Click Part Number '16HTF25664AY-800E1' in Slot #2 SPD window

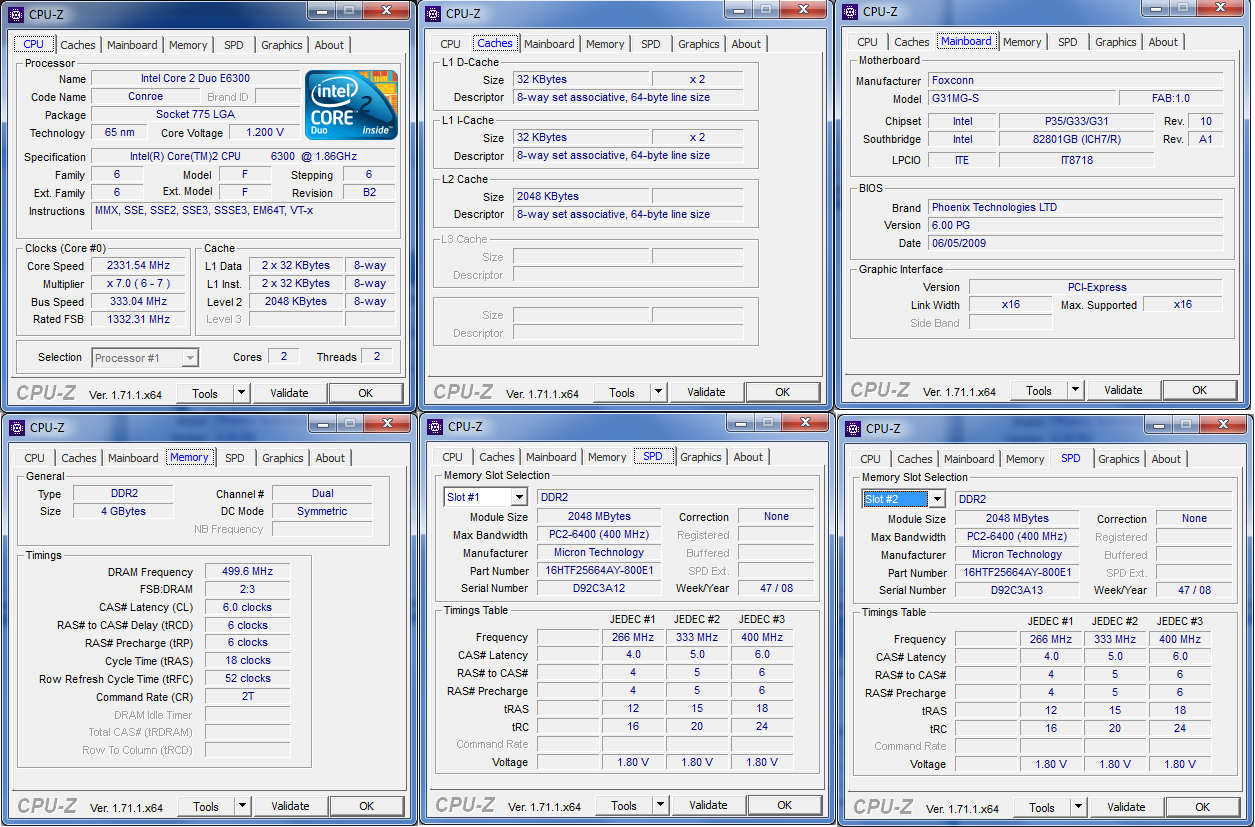(x=1016, y=573)
